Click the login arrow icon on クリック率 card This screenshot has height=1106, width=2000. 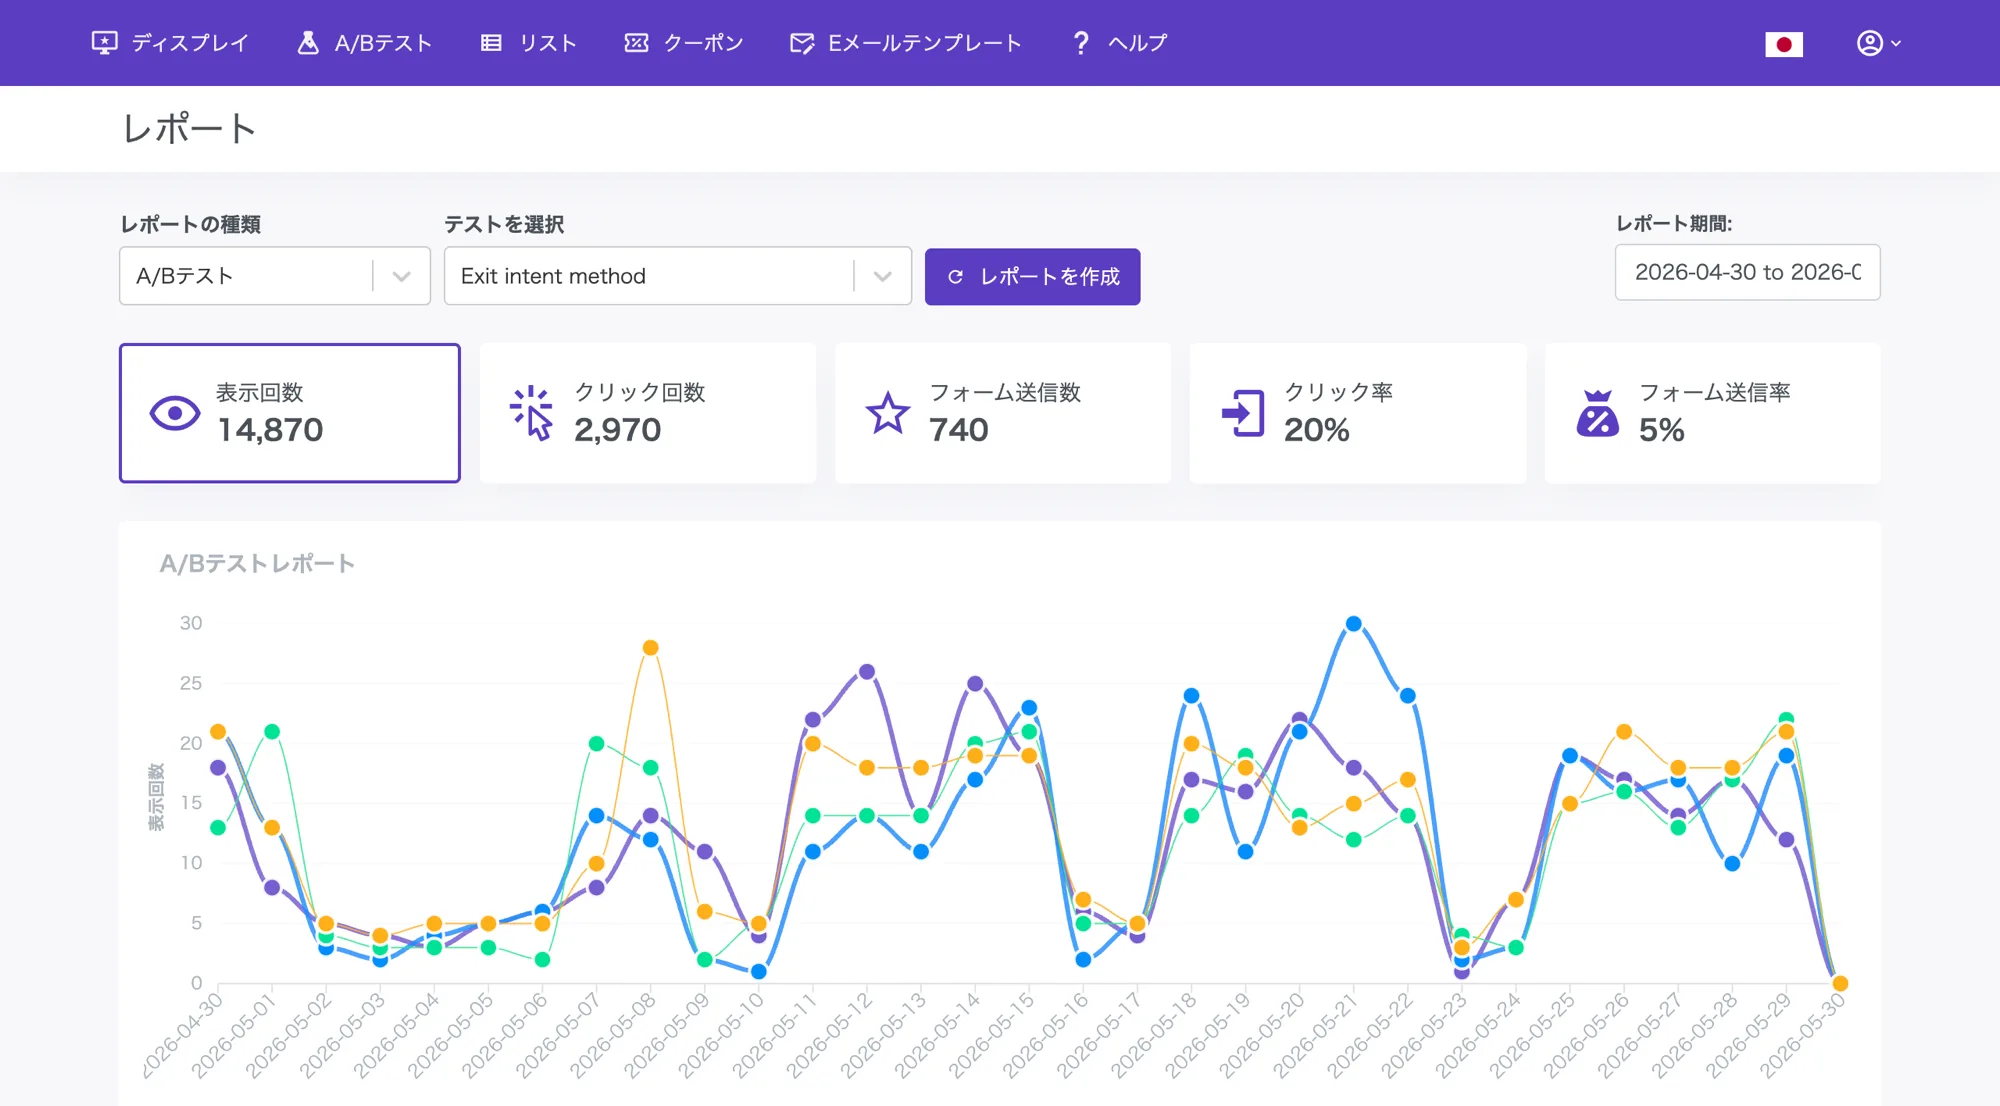tap(1243, 413)
